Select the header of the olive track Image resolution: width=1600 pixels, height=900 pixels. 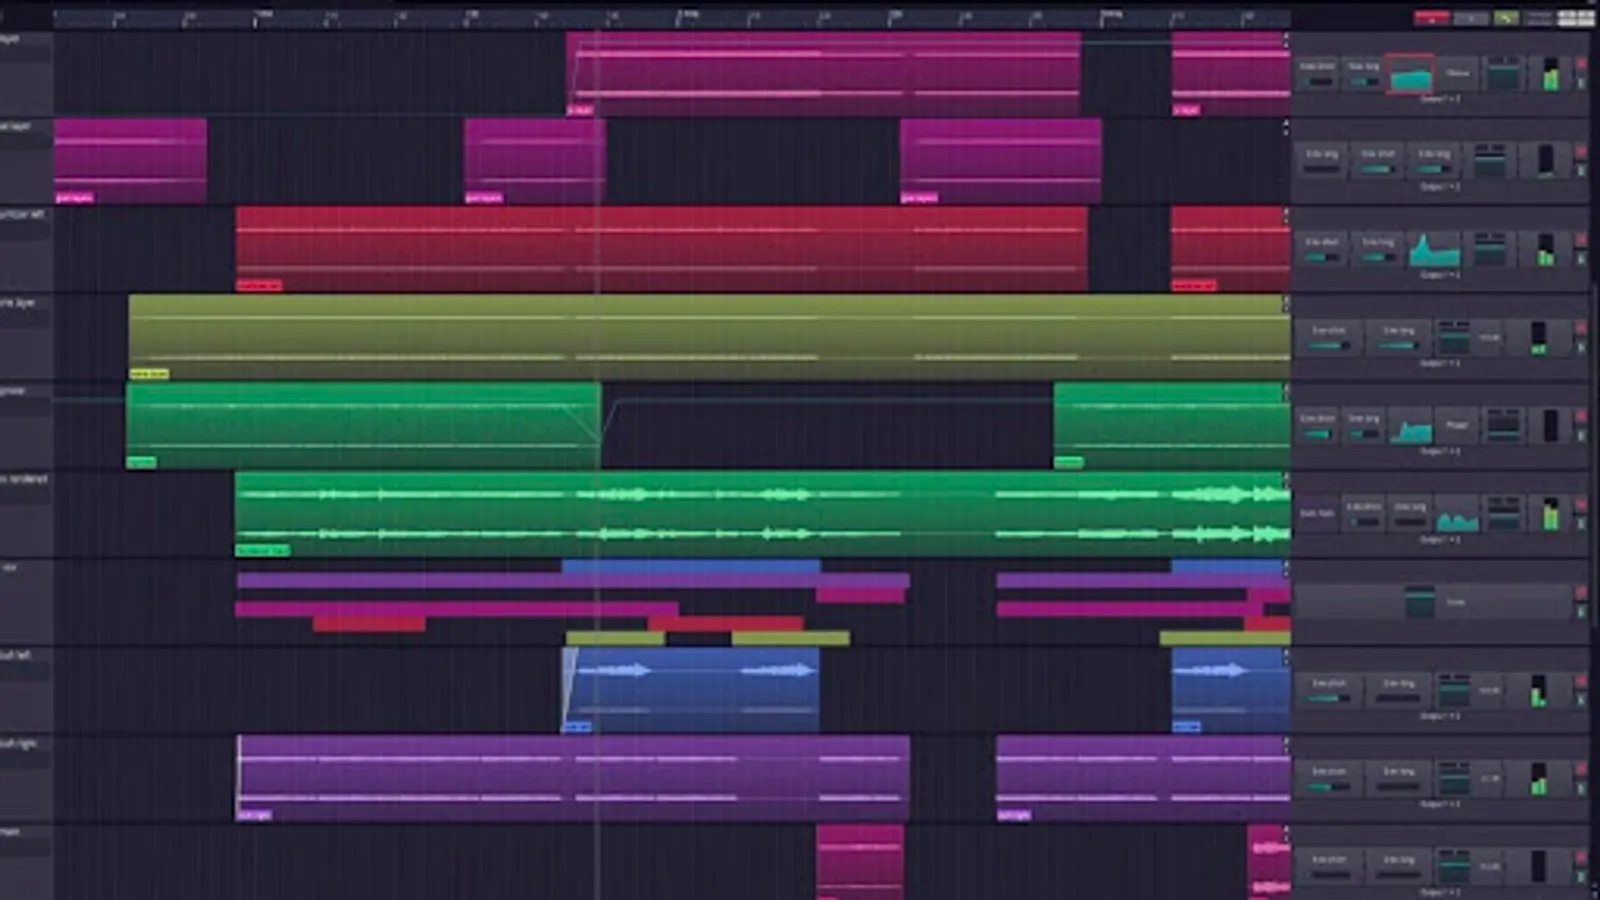click(26, 337)
